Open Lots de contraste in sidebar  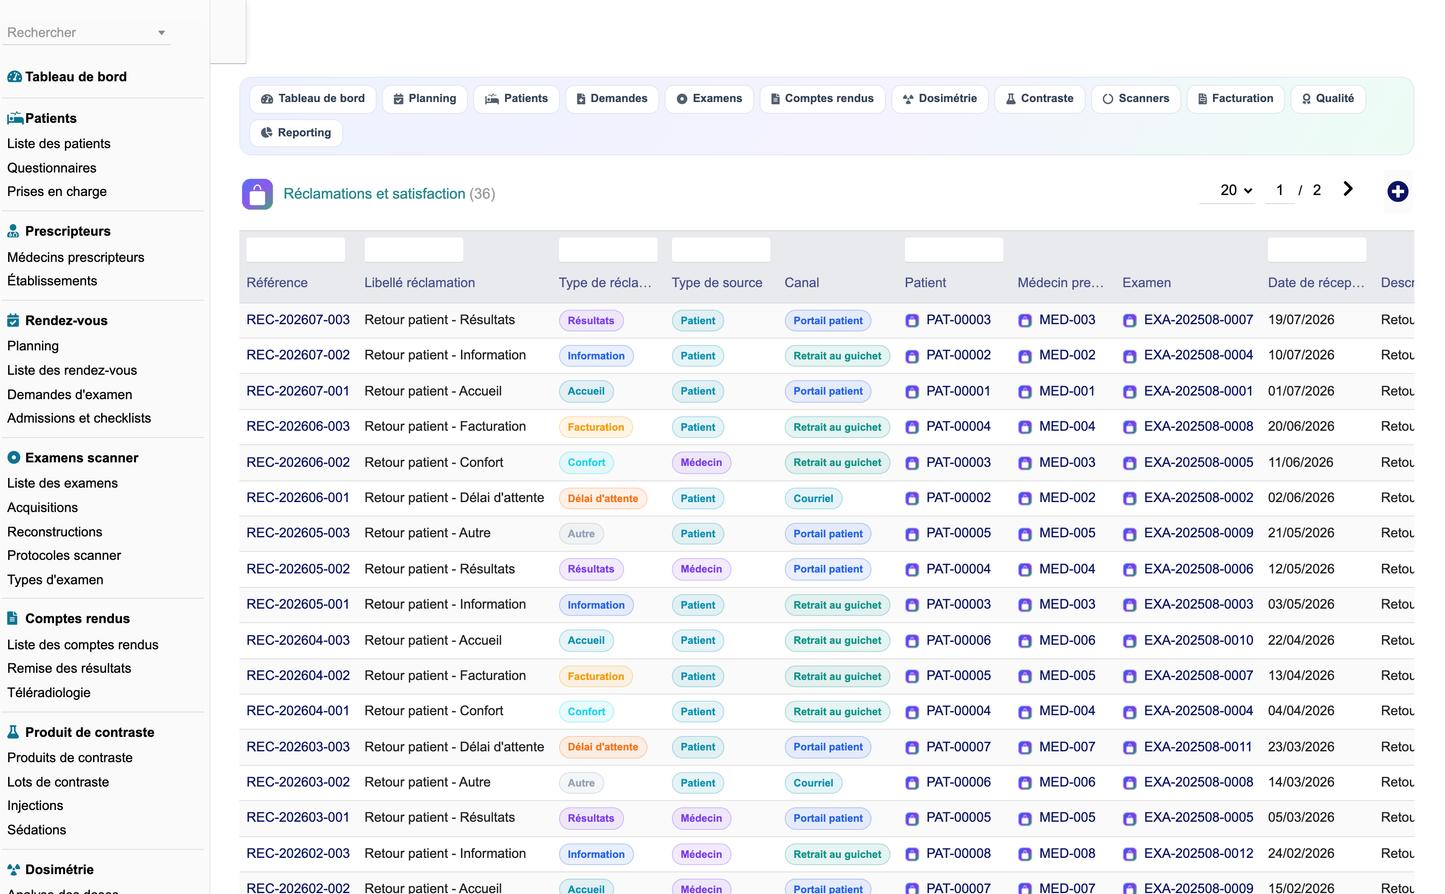[58, 783]
